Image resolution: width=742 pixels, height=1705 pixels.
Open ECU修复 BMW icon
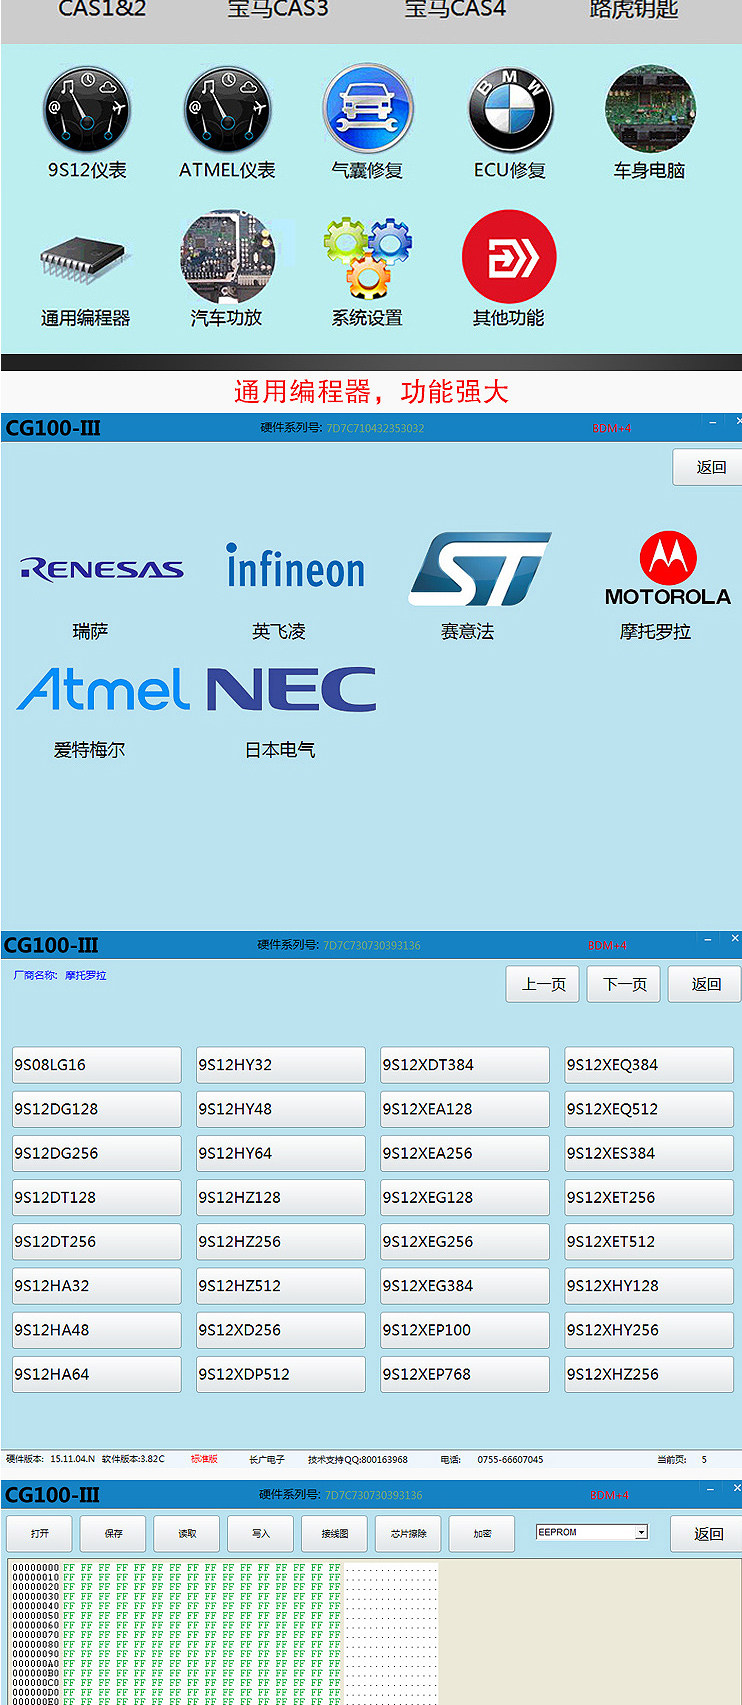coord(510,108)
